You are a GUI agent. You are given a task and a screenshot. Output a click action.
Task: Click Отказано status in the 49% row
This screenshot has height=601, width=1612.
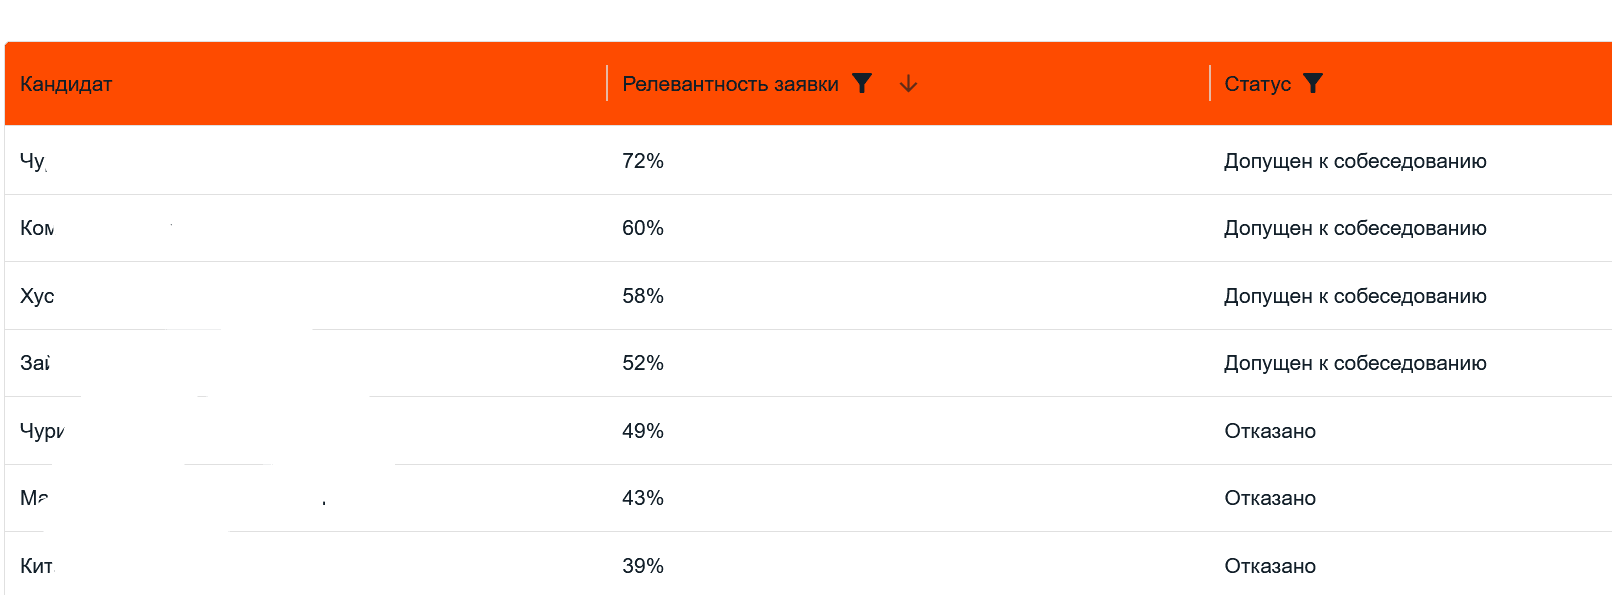click(x=1270, y=431)
